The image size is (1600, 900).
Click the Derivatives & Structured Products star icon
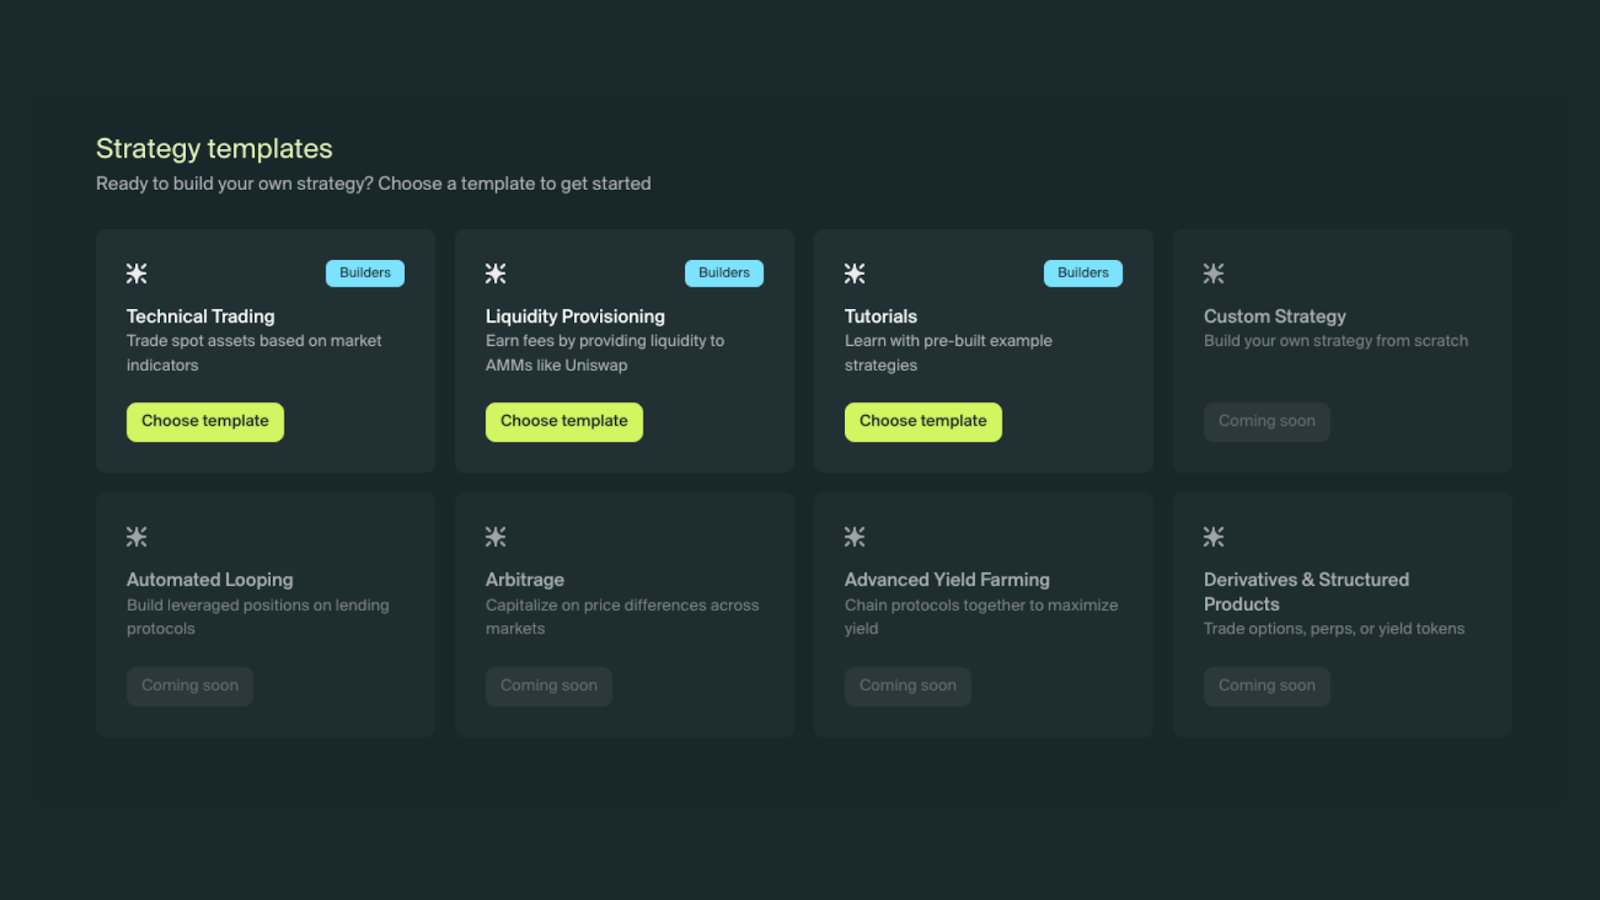tap(1214, 537)
